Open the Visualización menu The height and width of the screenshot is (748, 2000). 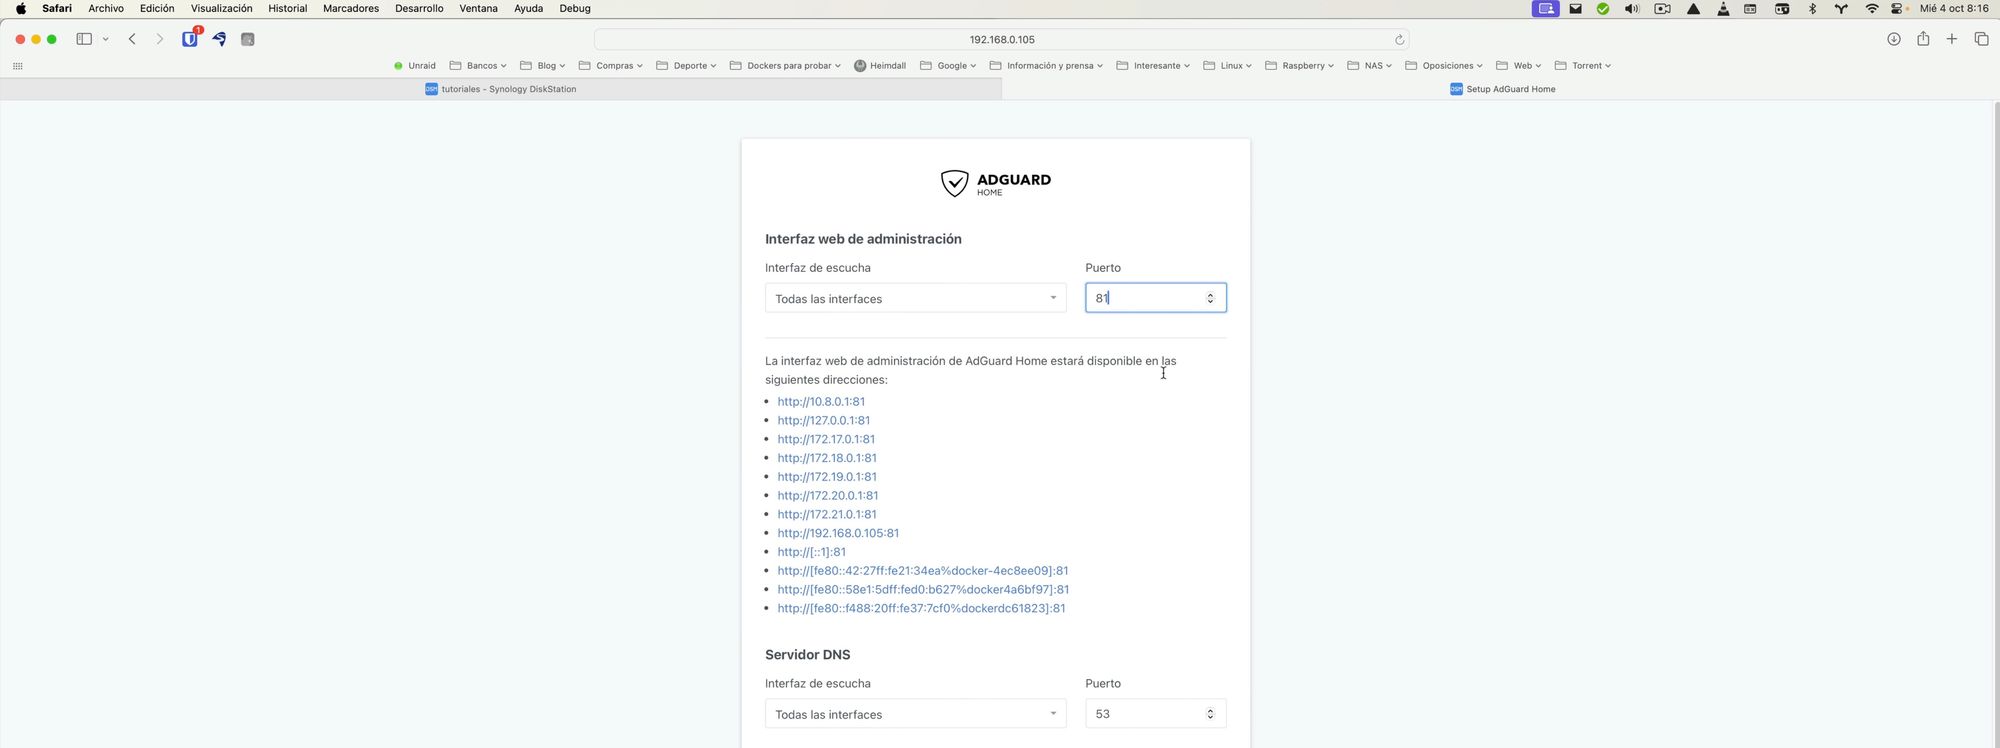[x=221, y=8]
